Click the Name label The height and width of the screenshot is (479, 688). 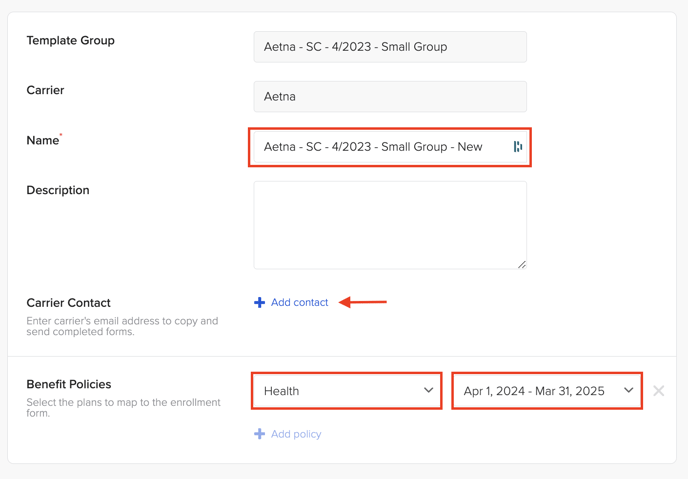pyautogui.click(x=43, y=140)
